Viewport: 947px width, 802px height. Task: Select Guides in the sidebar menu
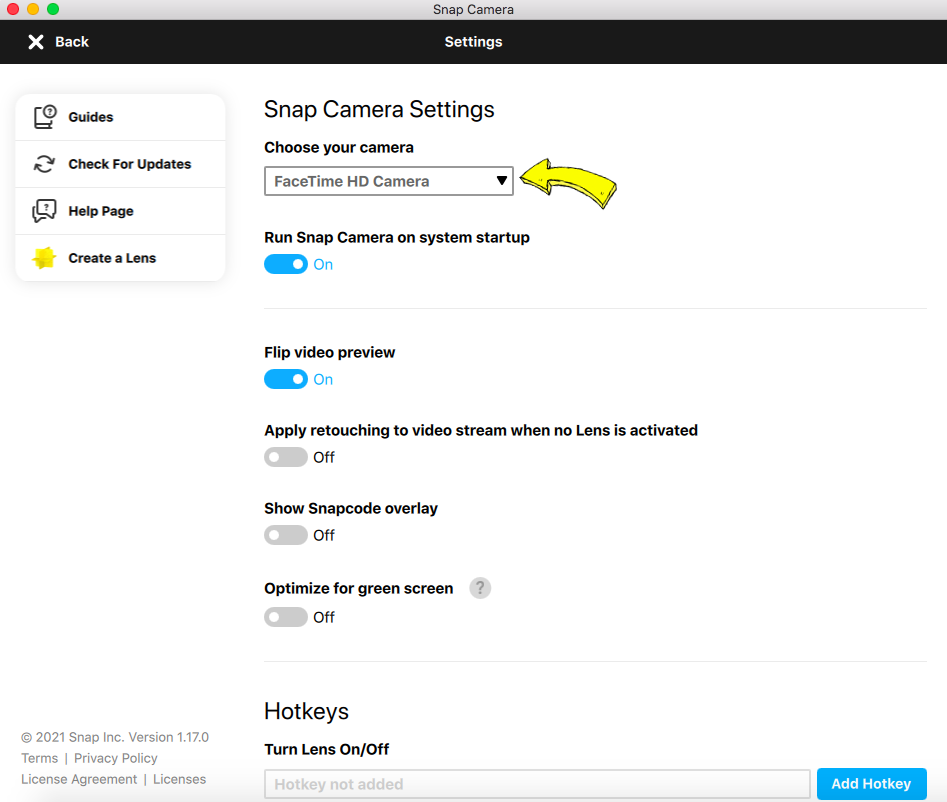pos(121,117)
